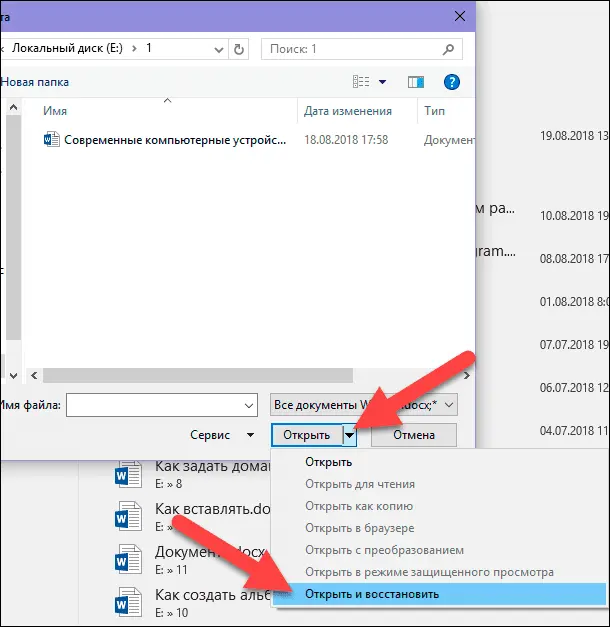Click the Refresh button beside the address bar
This screenshot has height=627, width=610.
point(238,48)
